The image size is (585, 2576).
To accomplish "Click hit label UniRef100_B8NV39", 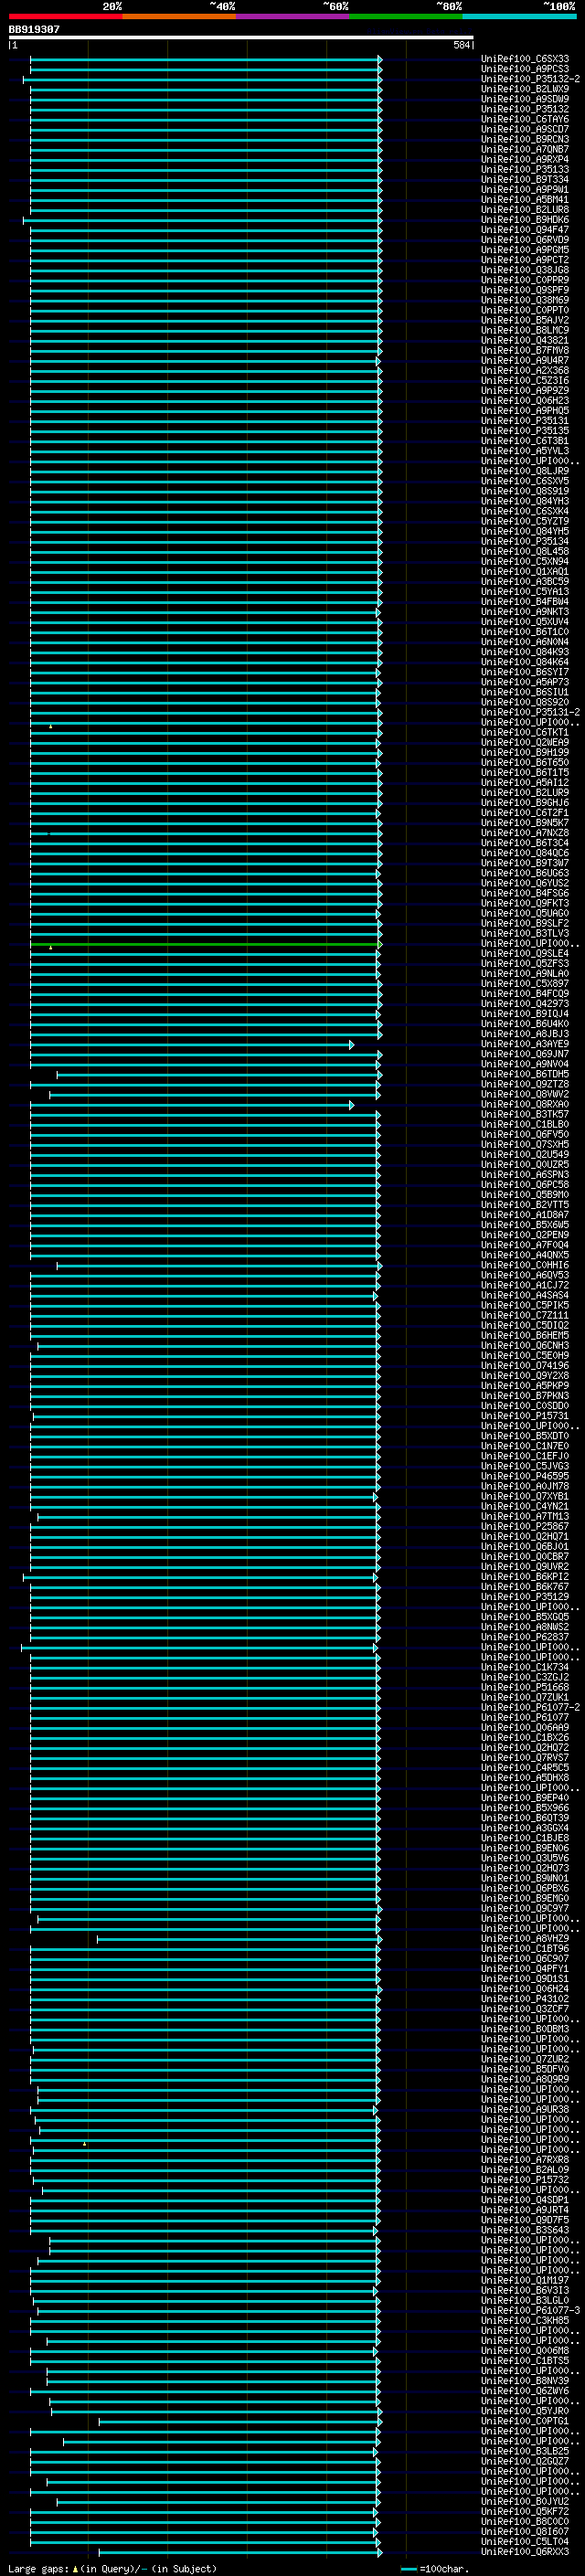I will [x=525, y=2381].
